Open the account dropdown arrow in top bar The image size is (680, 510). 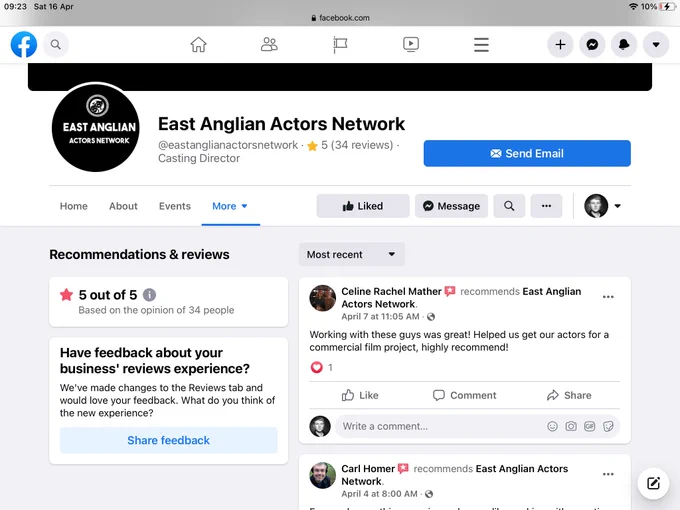(656, 44)
